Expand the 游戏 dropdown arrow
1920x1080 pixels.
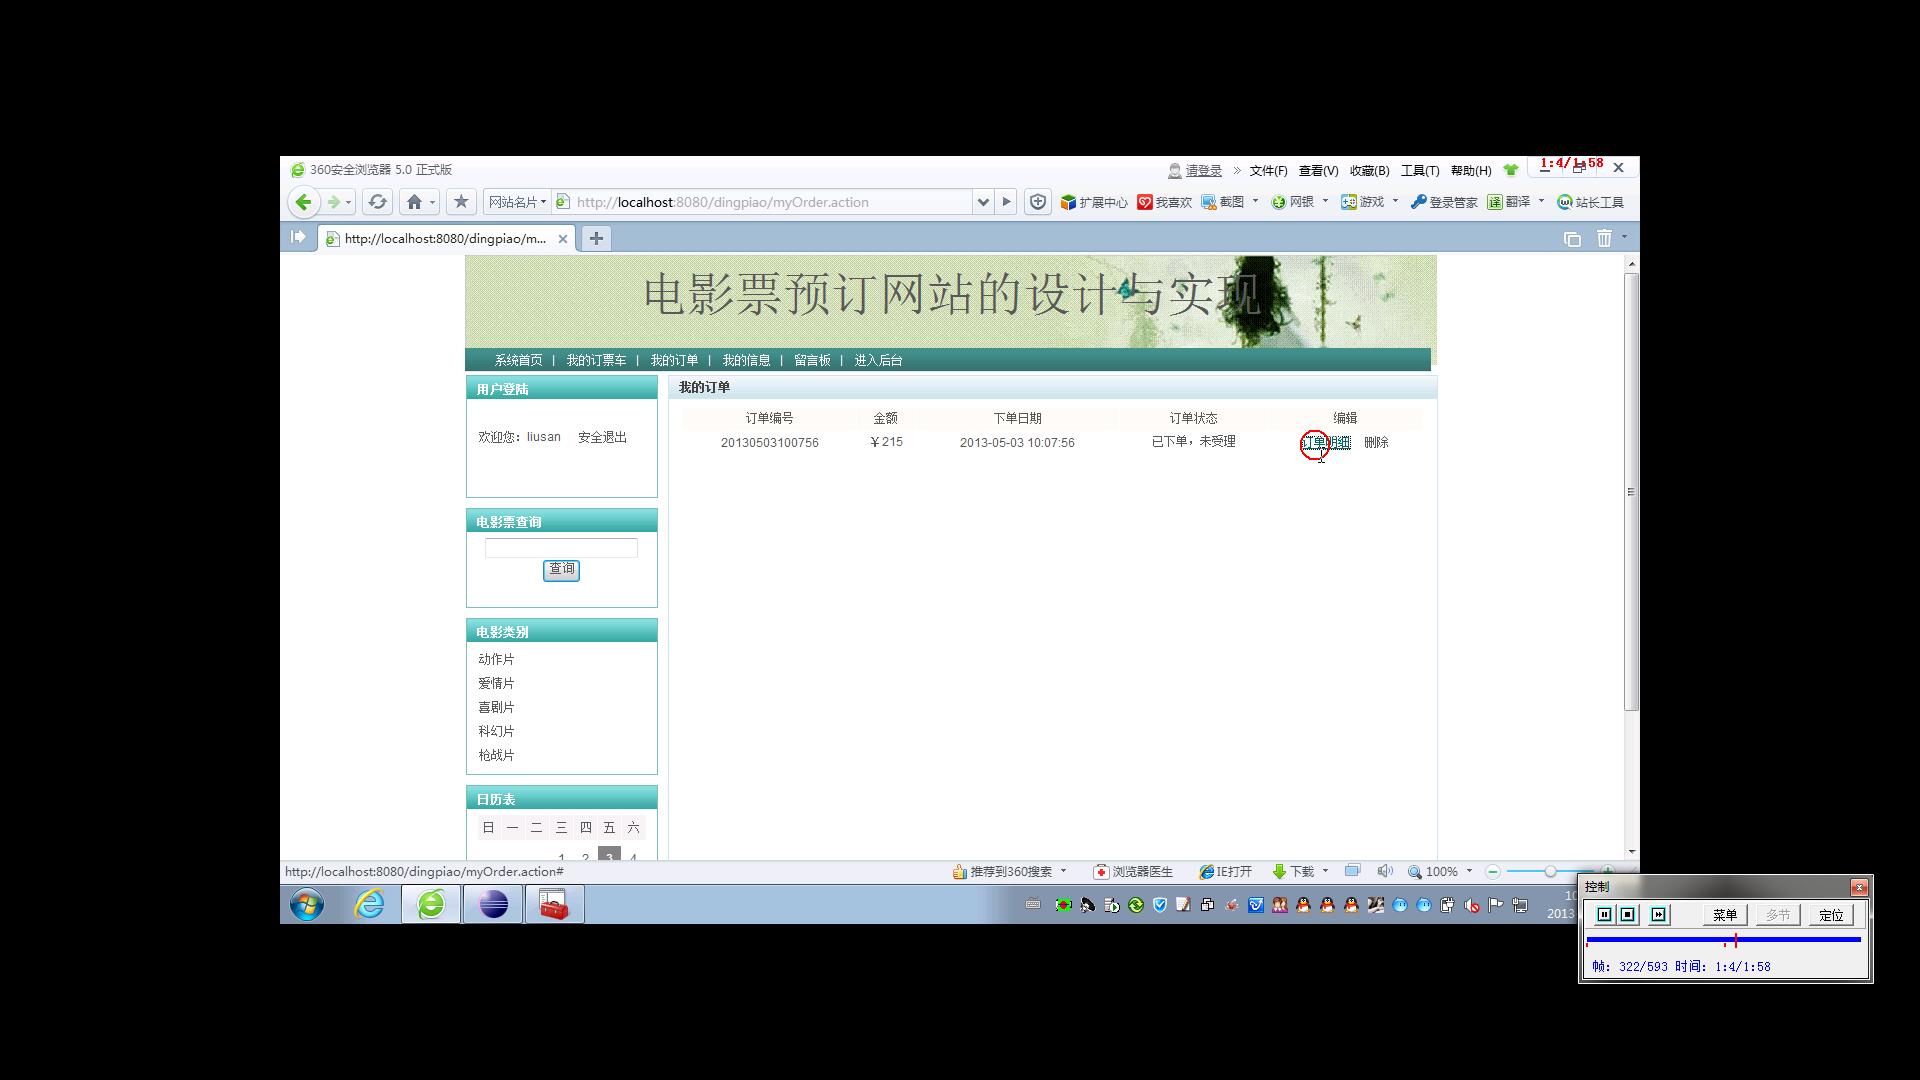point(1396,201)
